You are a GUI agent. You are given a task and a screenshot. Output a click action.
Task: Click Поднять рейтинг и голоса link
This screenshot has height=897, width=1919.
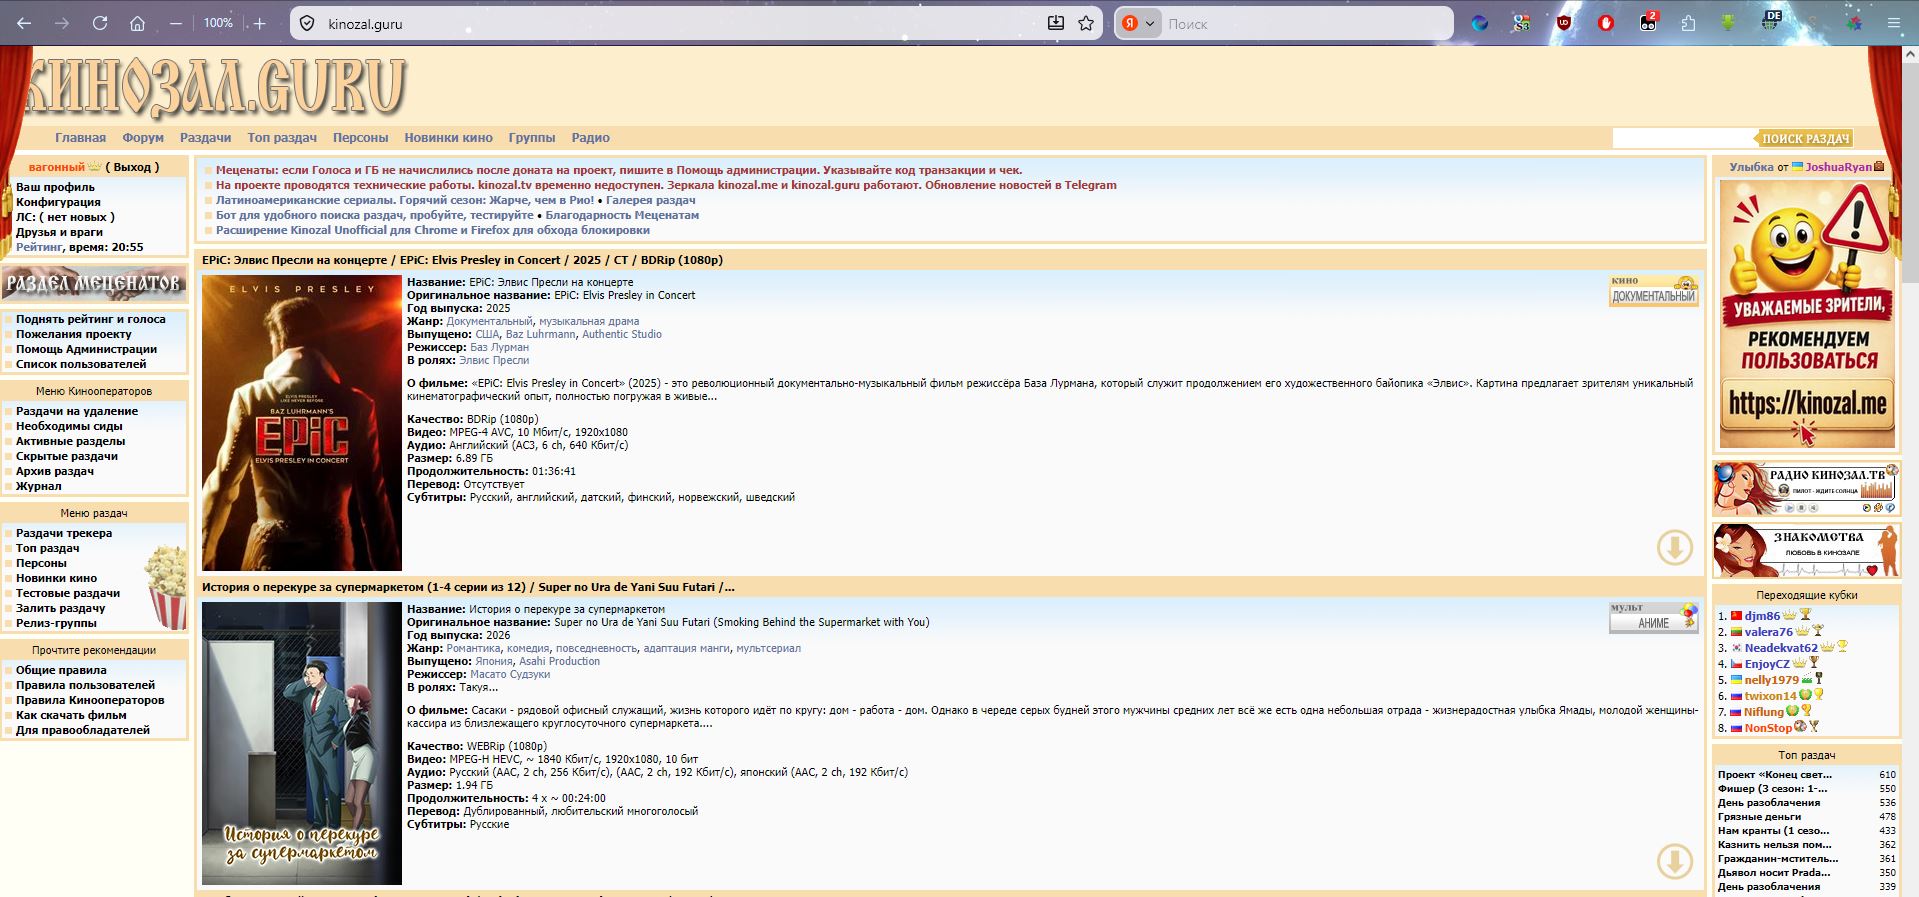91,319
